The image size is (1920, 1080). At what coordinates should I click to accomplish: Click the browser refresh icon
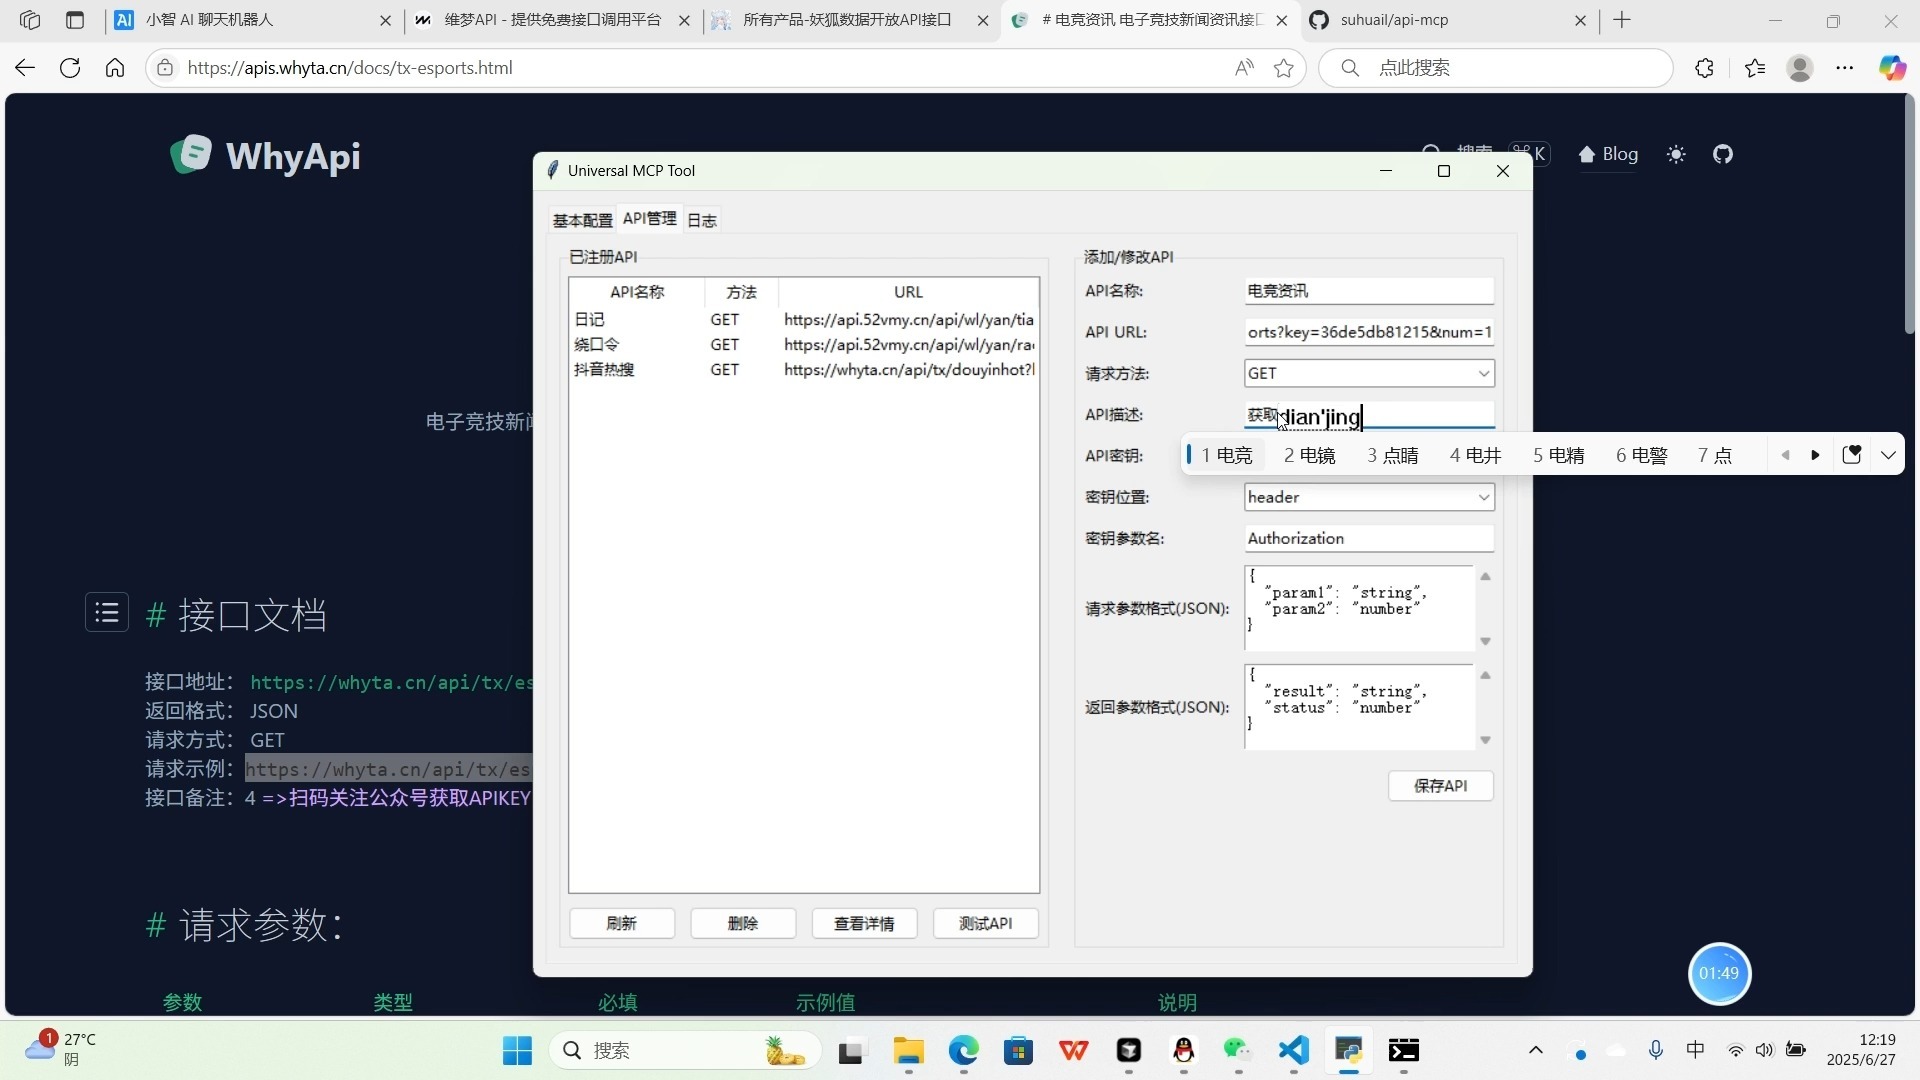click(70, 68)
